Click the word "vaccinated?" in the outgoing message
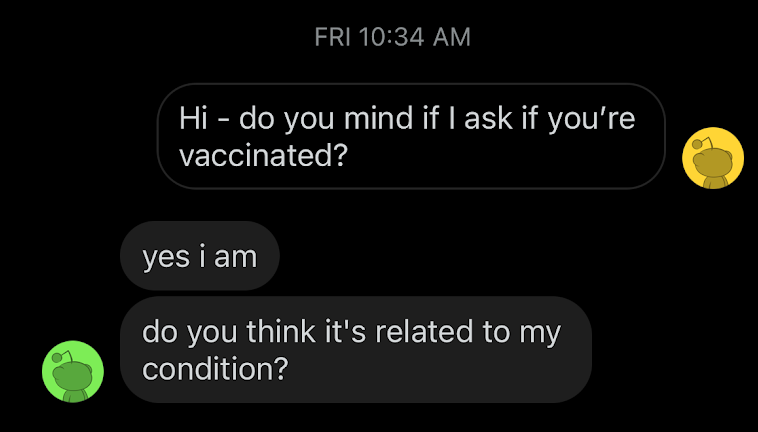 (x=263, y=156)
